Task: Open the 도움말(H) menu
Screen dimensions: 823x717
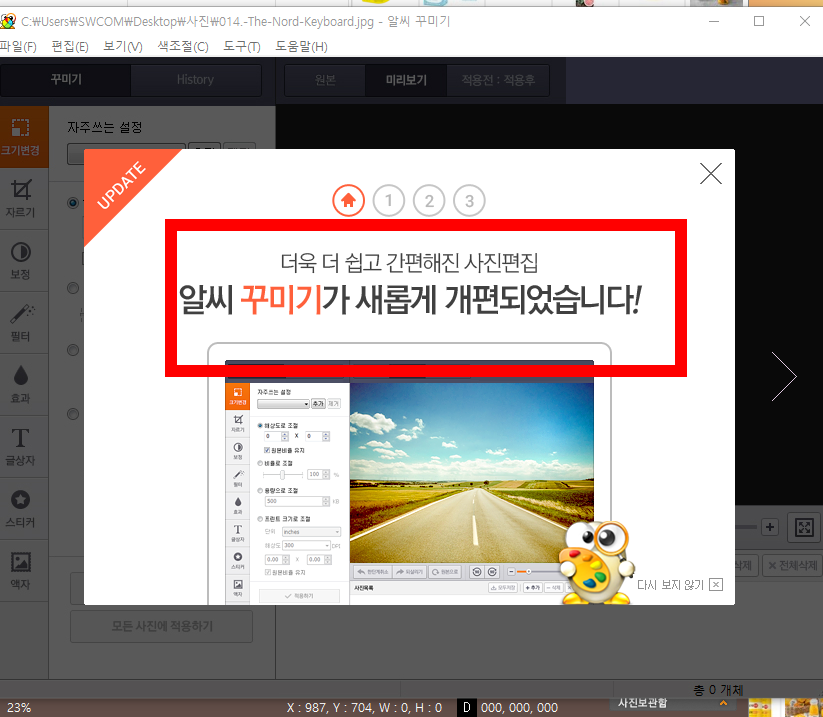Action: click(x=301, y=47)
